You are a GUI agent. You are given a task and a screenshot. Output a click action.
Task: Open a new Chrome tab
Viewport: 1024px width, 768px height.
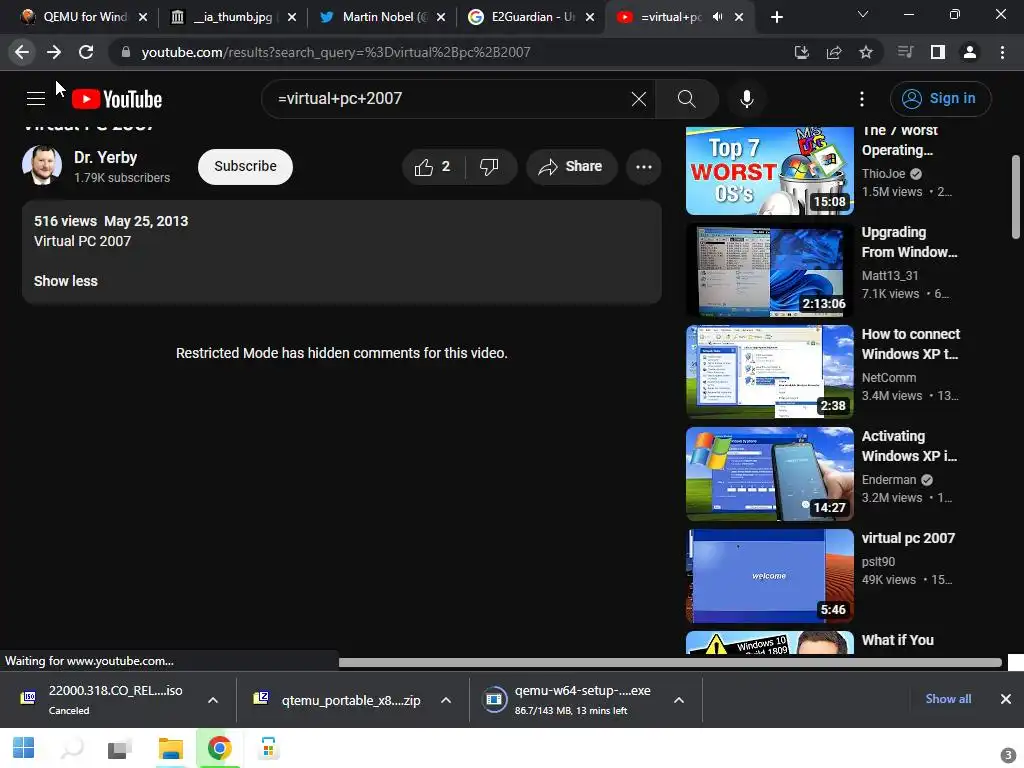point(776,17)
